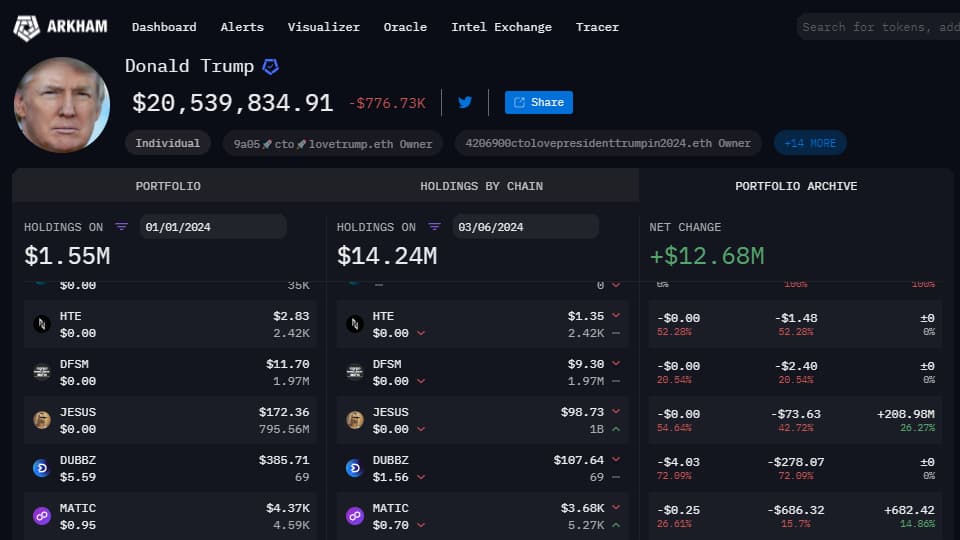Focus the search for tokens field
This screenshot has height=540, width=960.
878,27
